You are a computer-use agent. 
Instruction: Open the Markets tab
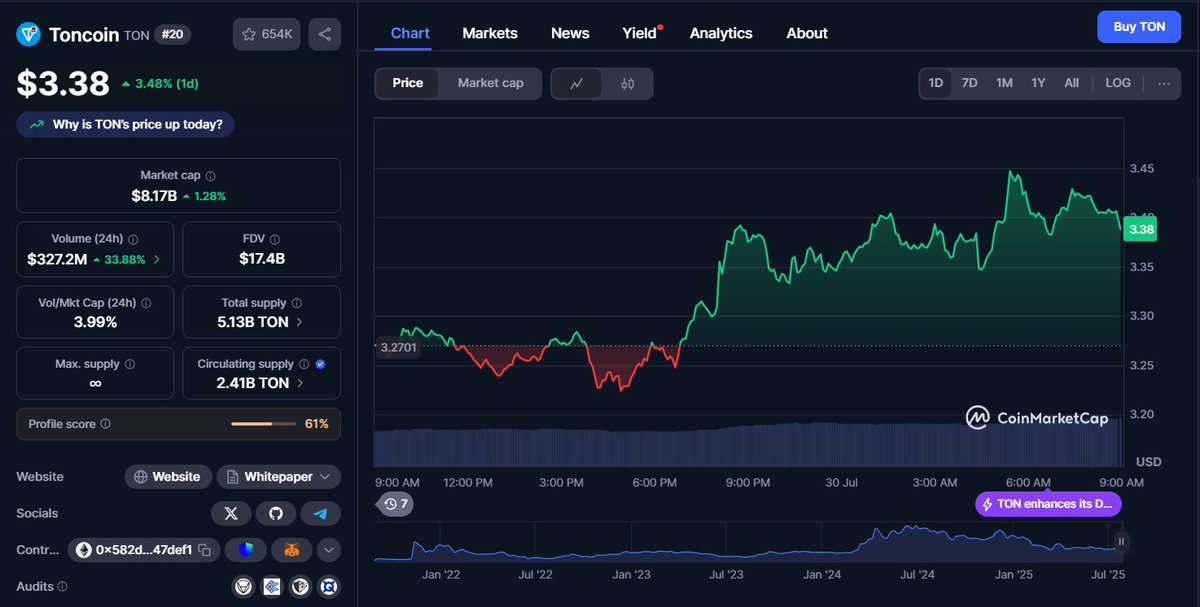(490, 33)
